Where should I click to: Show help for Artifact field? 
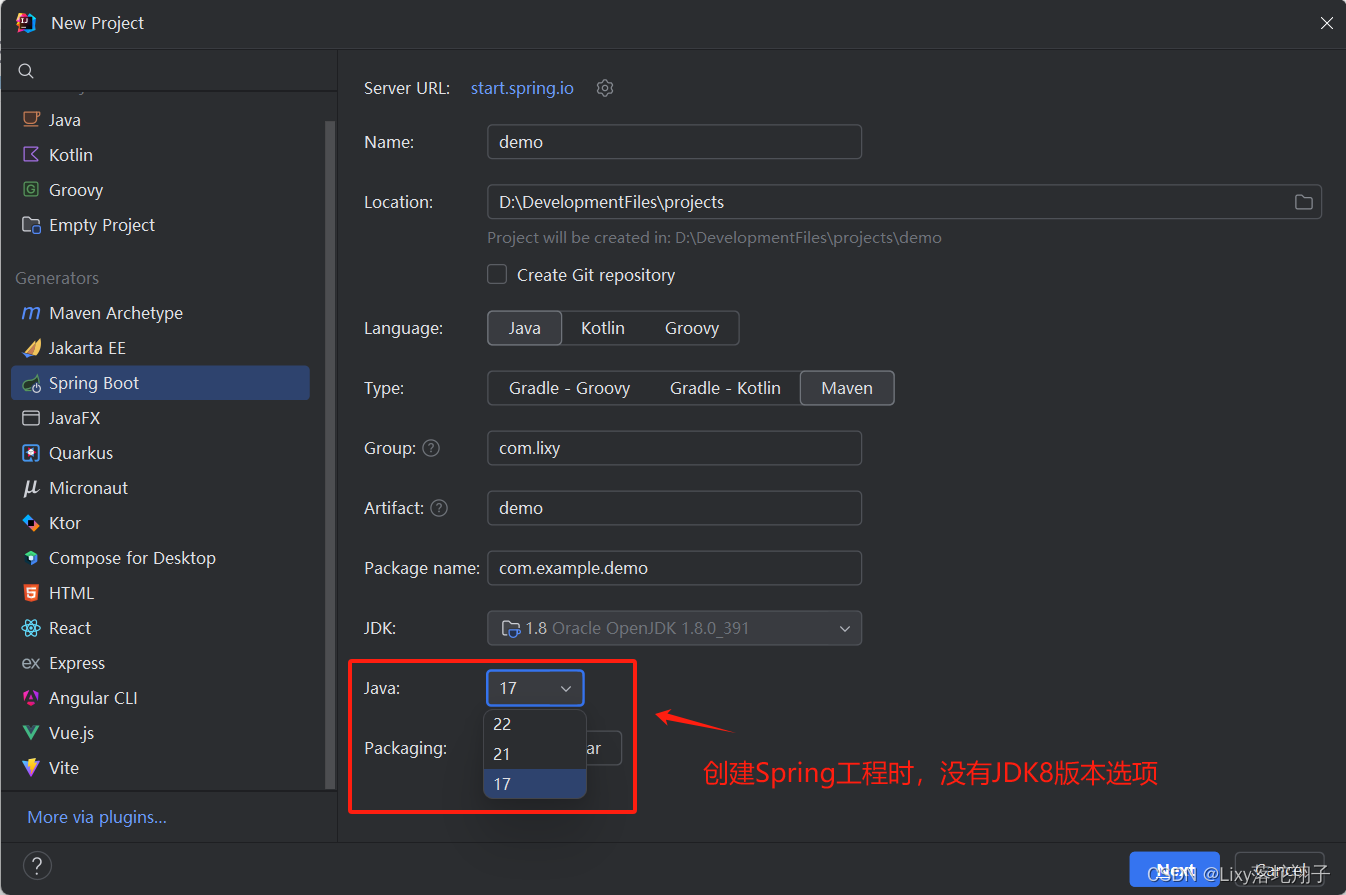439,508
